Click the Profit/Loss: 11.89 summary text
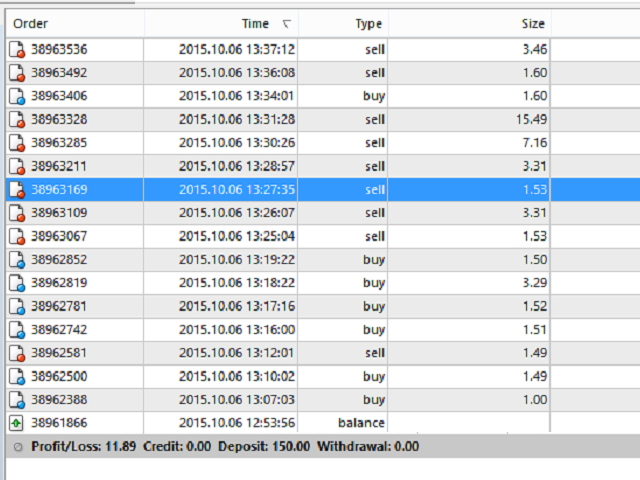Screen dimensions: 640x480 [x=84, y=447]
